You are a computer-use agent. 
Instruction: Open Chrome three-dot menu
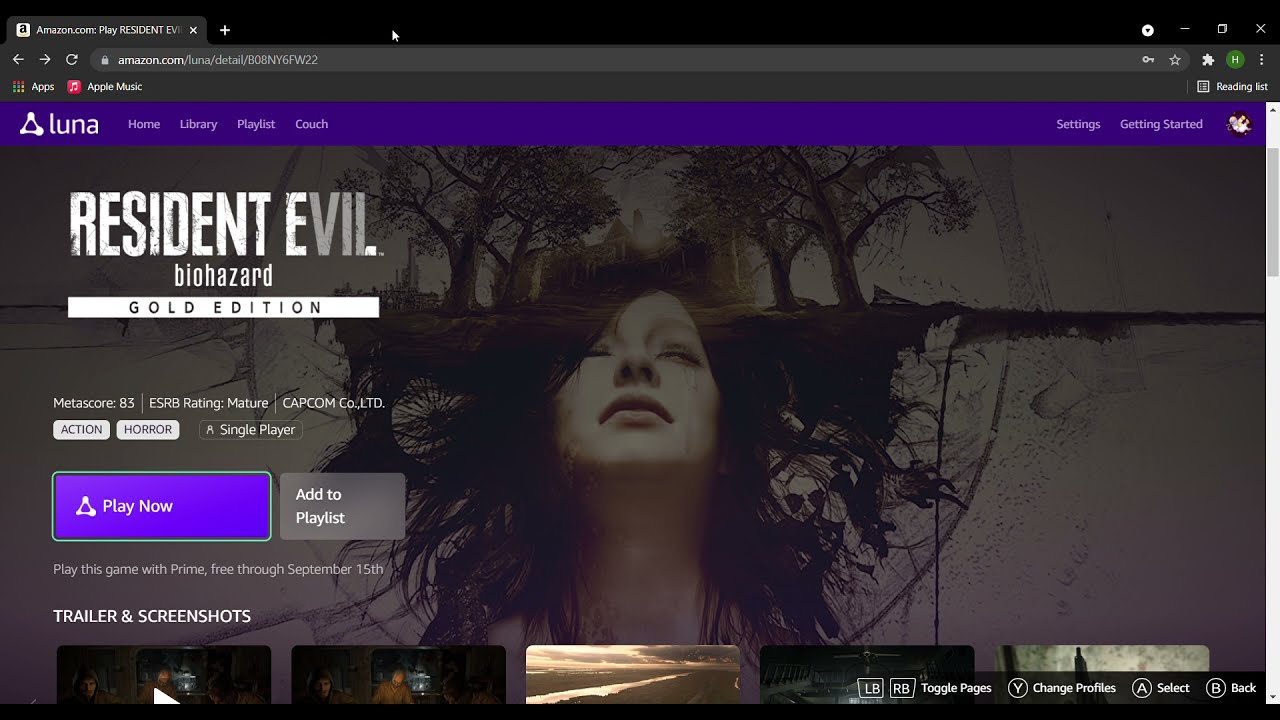tap(1262, 60)
